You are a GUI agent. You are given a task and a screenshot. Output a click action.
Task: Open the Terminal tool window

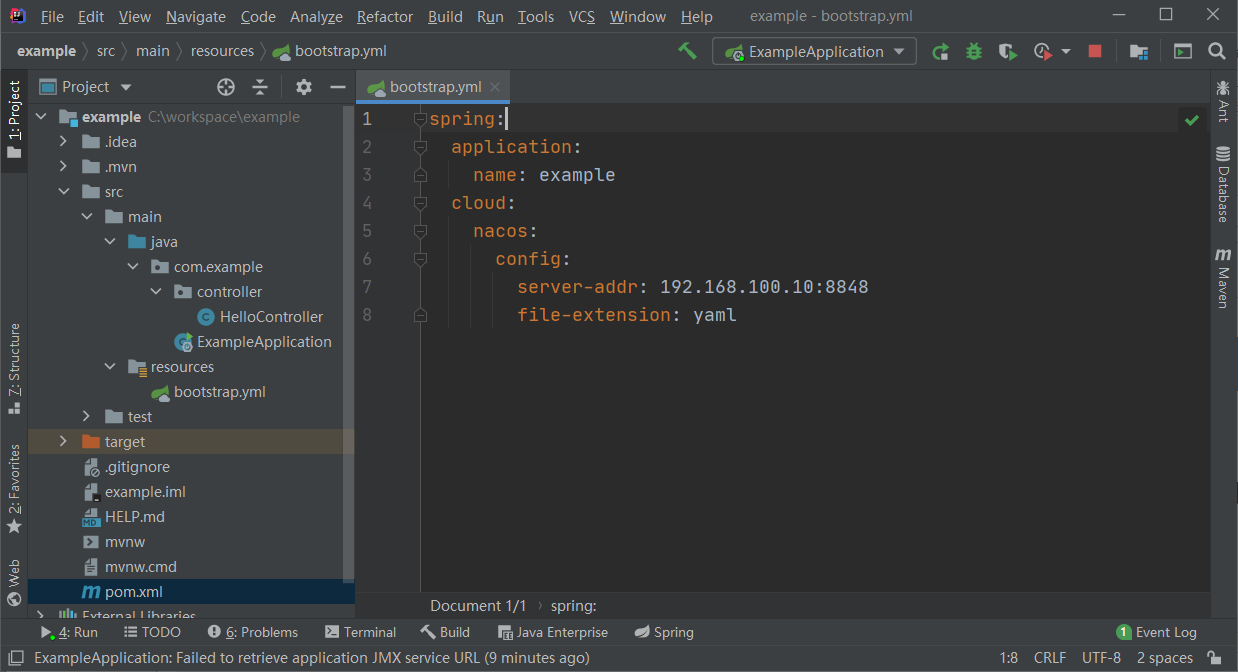361,632
